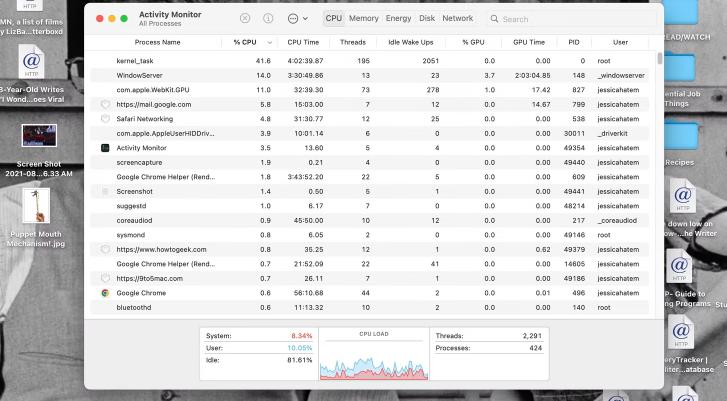Screen dimensions: 727x401
Task: Select the WindowServer process row
Action: tap(370, 75)
